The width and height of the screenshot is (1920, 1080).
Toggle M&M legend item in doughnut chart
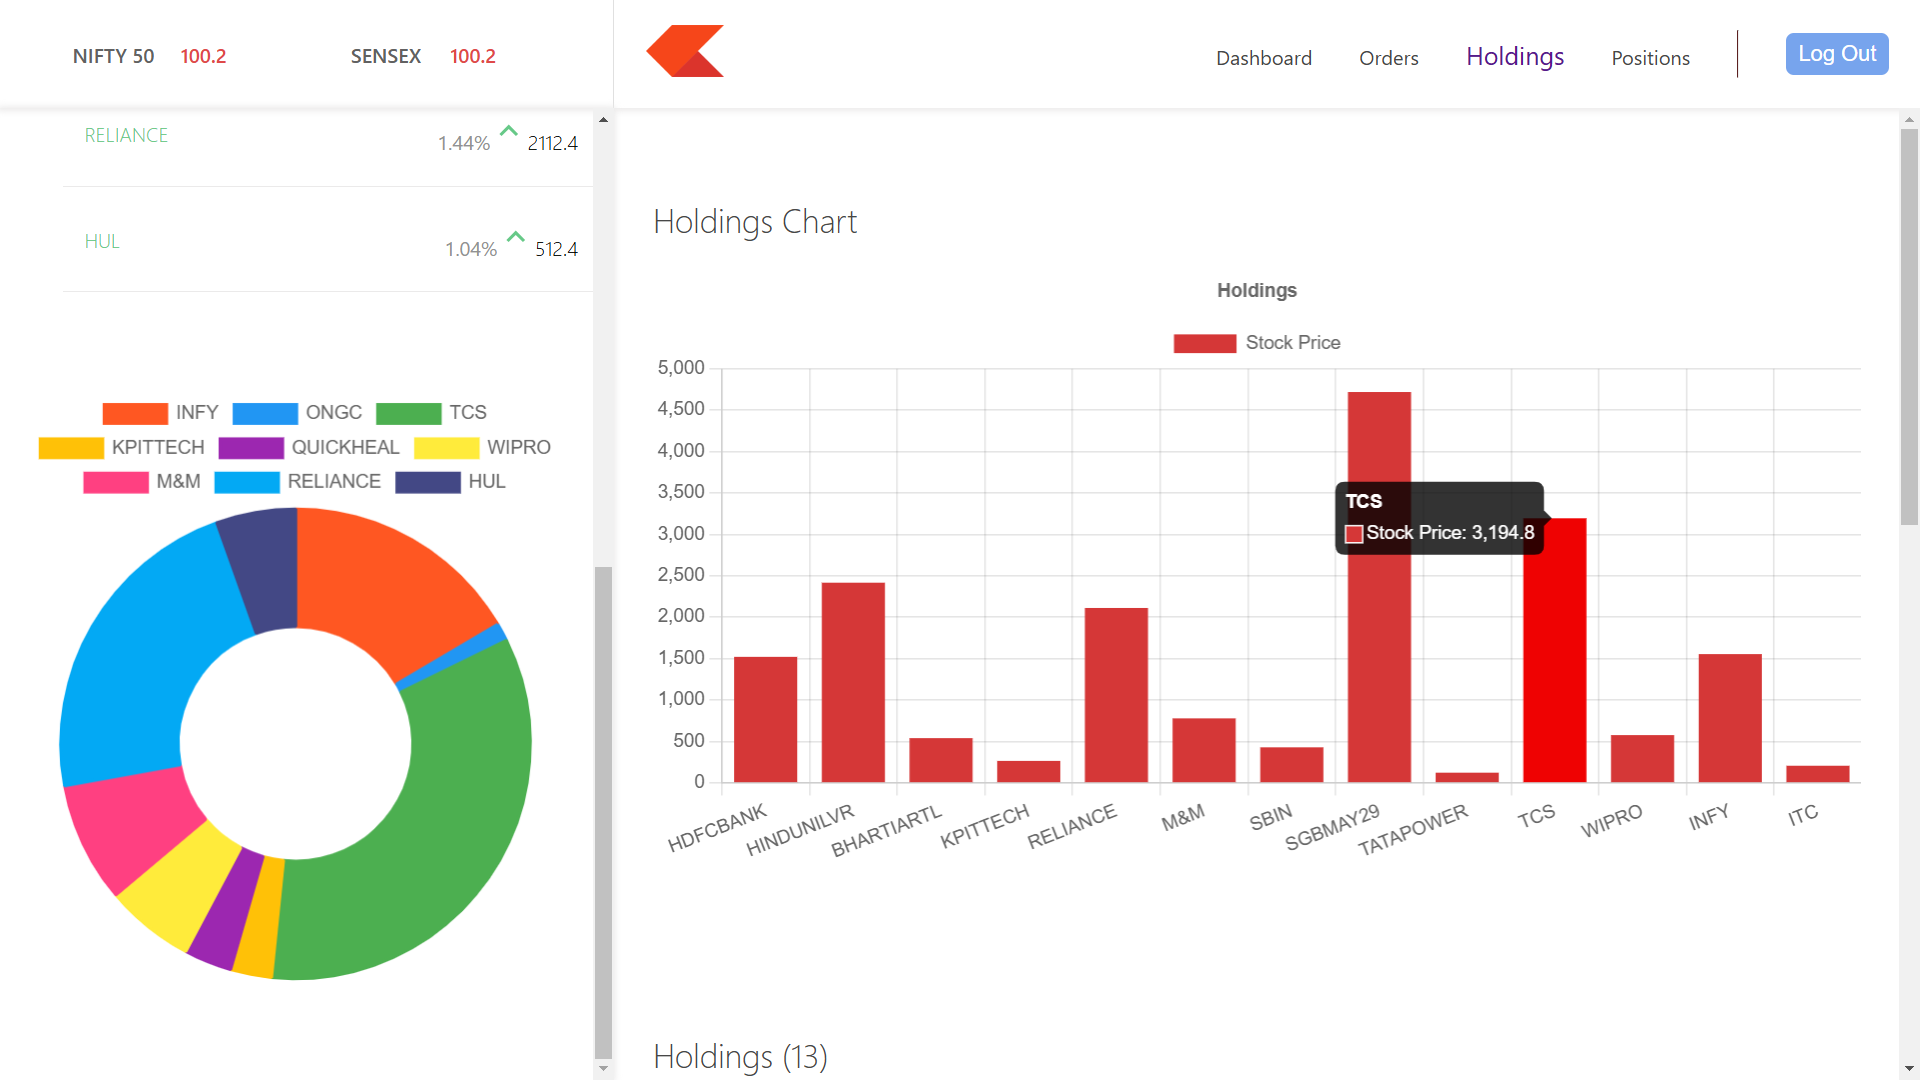[x=142, y=482]
